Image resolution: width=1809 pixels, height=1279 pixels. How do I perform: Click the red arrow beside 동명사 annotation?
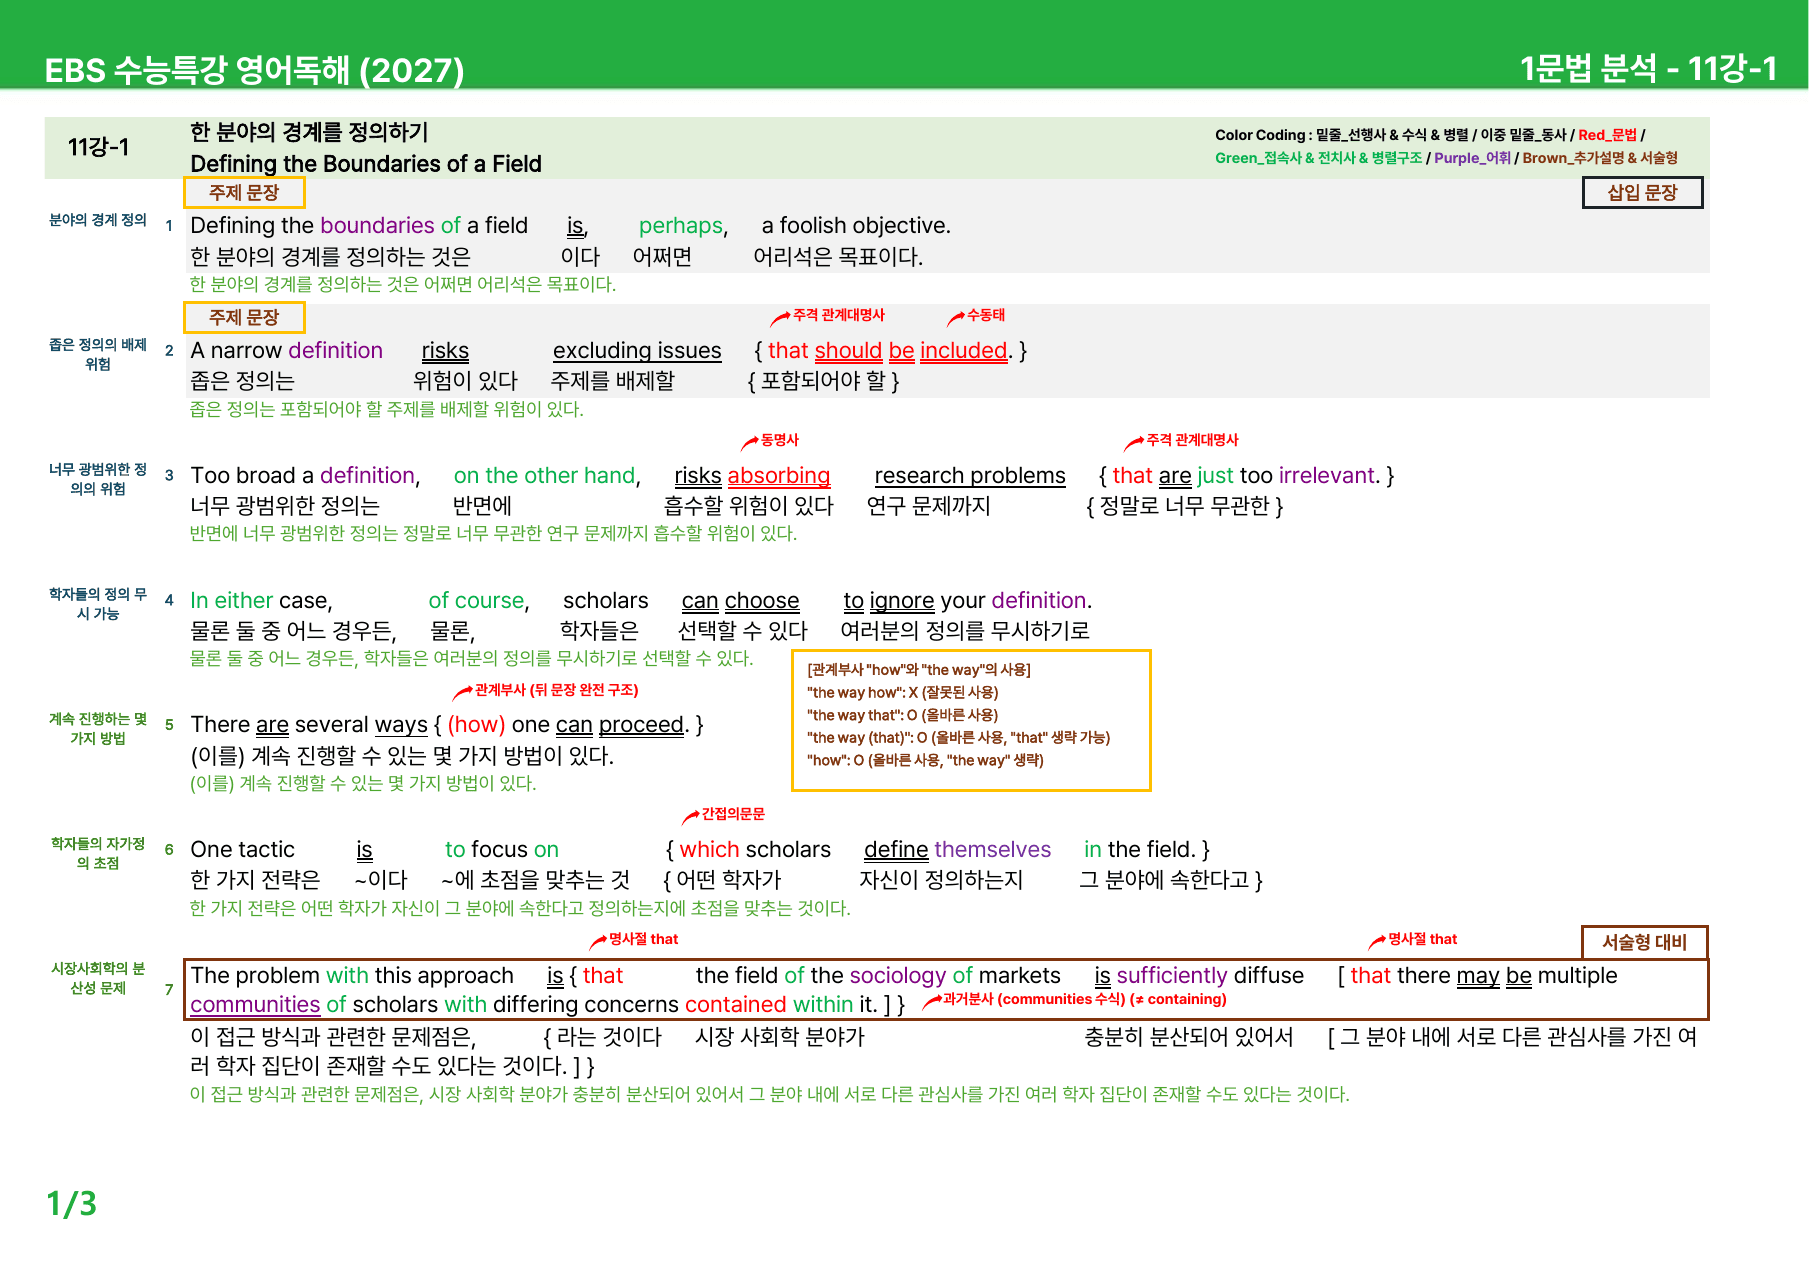[x=749, y=442]
